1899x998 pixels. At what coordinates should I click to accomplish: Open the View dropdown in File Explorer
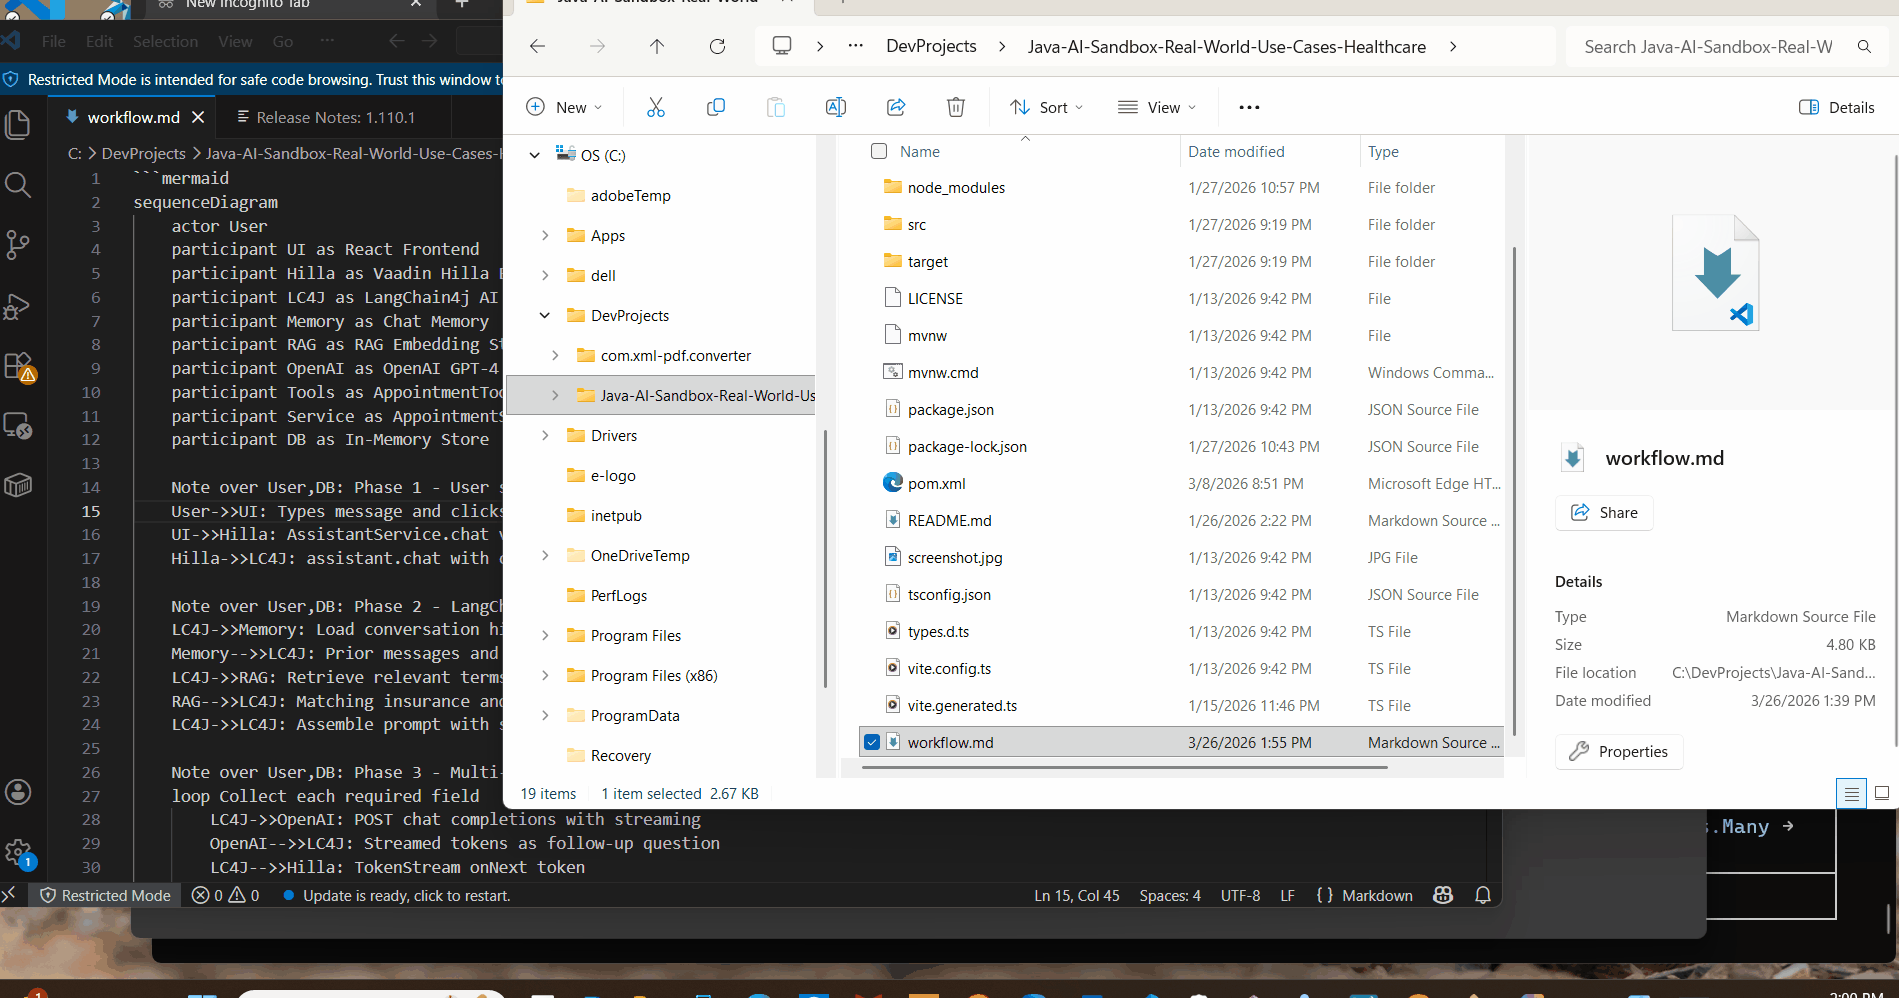click(1157, 107)
